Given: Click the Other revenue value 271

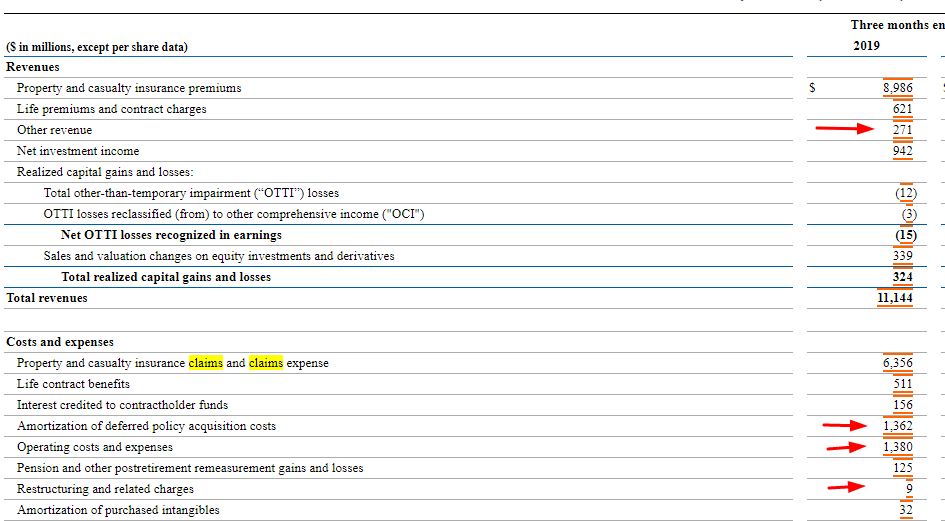Looking at the screenshot, I should 902,130.
